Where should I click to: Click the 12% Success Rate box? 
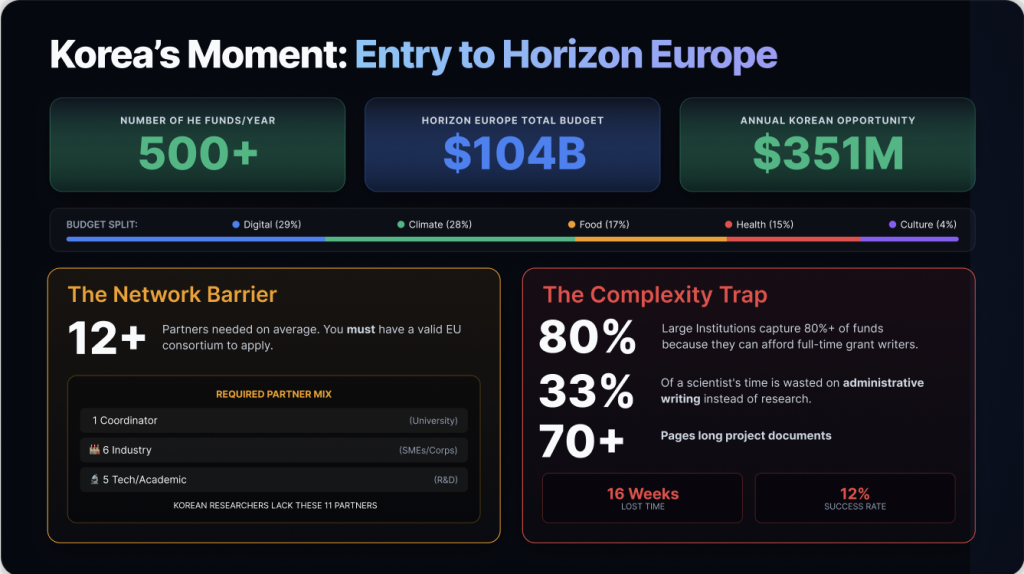pyautogui.click(x=855, y=498)
